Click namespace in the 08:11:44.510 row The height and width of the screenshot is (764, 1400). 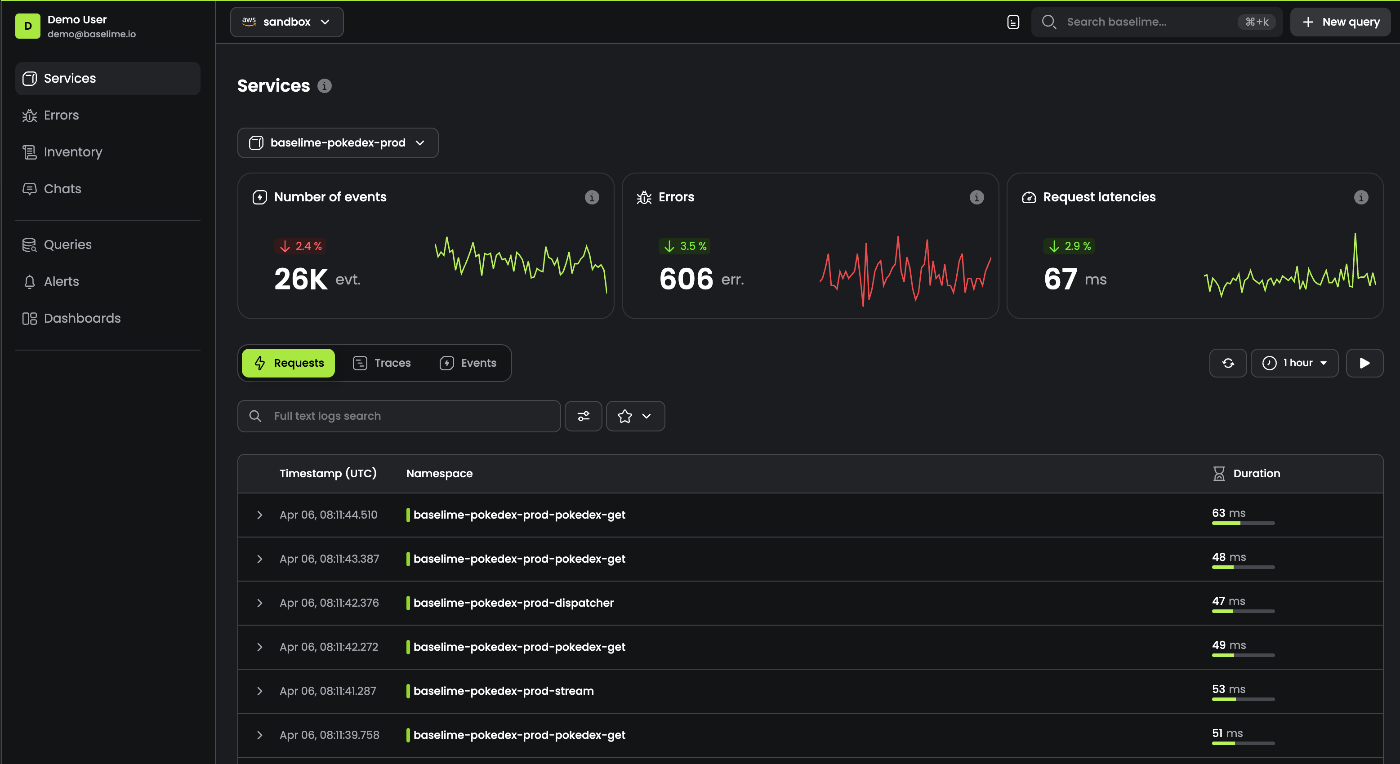tap(519, 515)
